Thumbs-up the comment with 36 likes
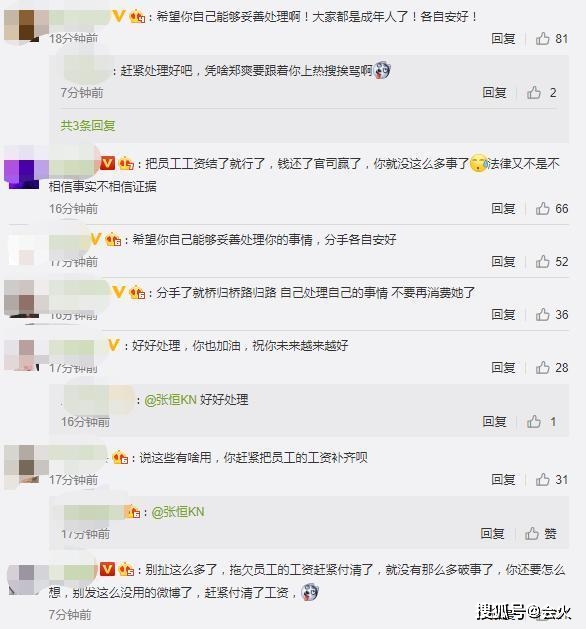This screenshot has height=629, width=586. pyautogui.click(x=543, y=314)
